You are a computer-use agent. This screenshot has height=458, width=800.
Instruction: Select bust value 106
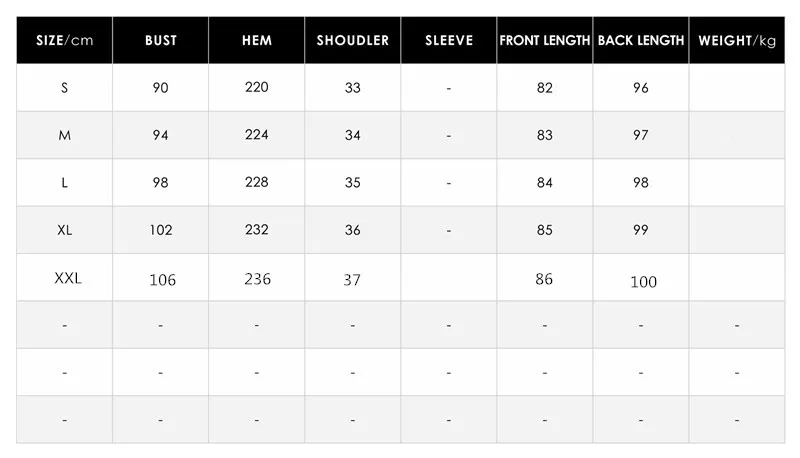pos(162,279)
